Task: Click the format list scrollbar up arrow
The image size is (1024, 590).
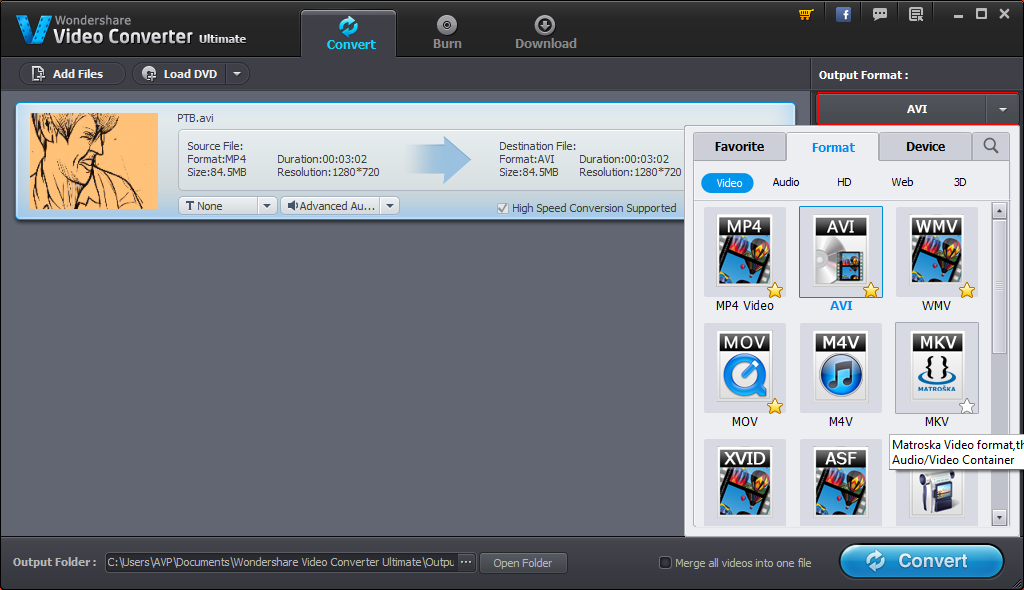Action: pyautogui.click(x=999, y=211)
